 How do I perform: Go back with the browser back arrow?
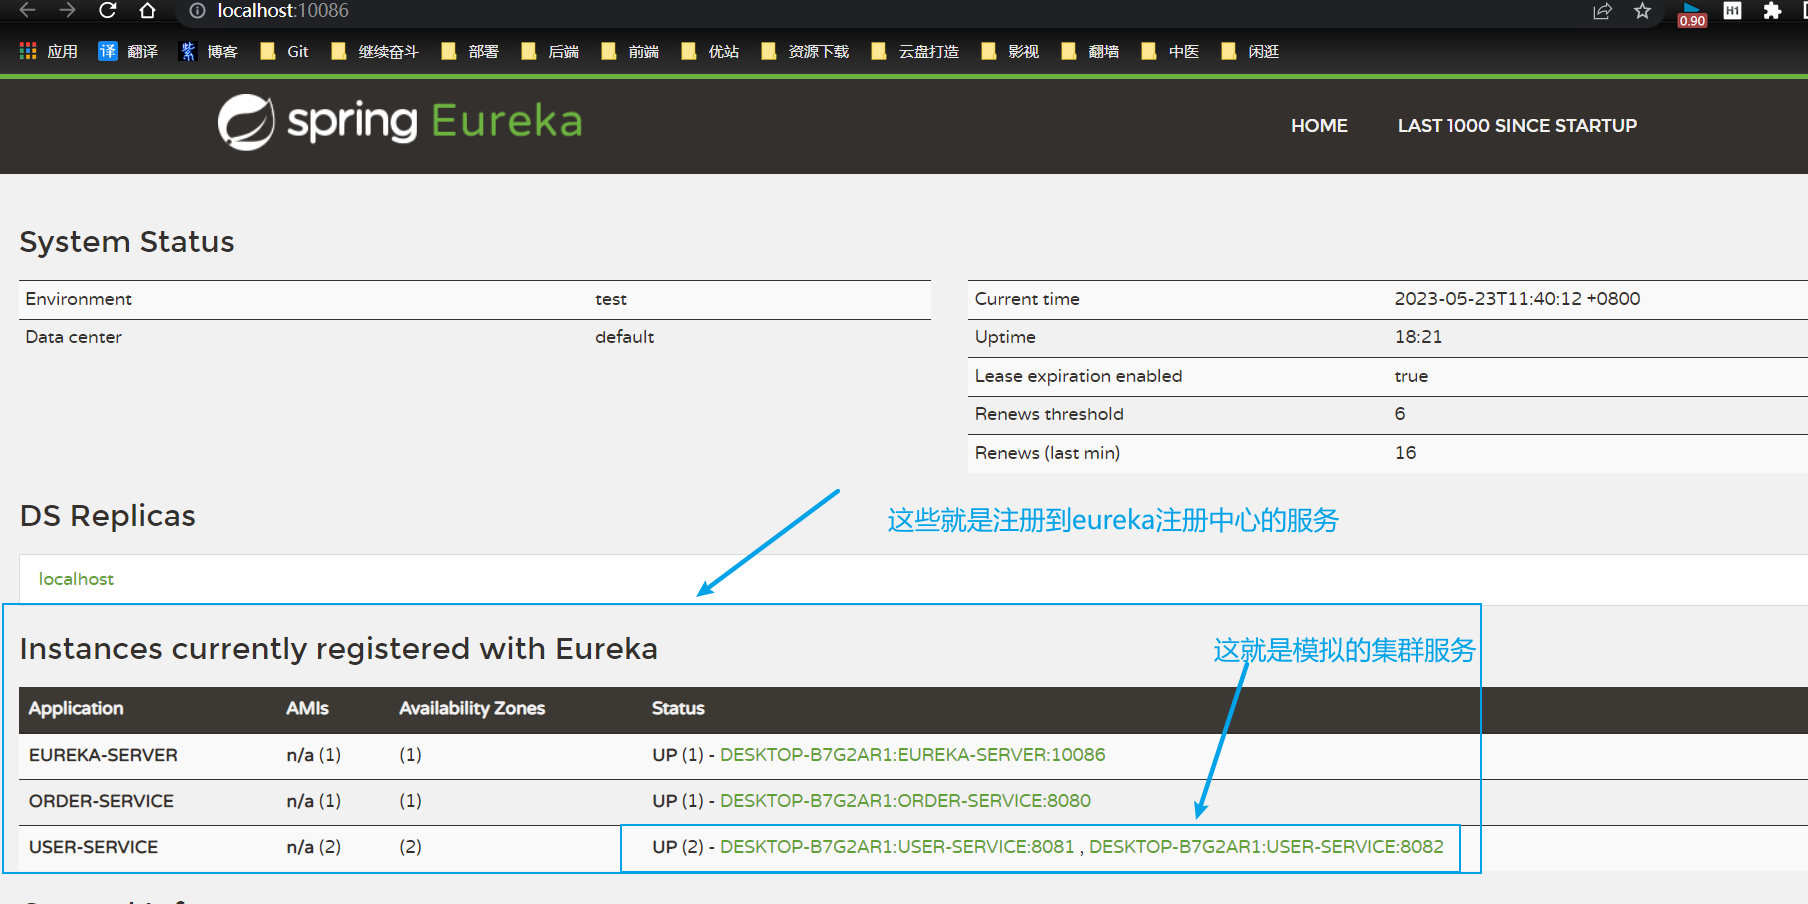point(27,10)
